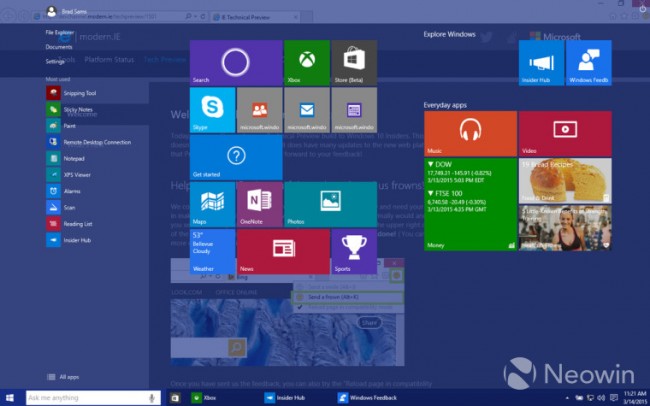This screenshot has height=406, width=650.
Task: Open the Mail envelope tile
Action: (x=307, y=110)
